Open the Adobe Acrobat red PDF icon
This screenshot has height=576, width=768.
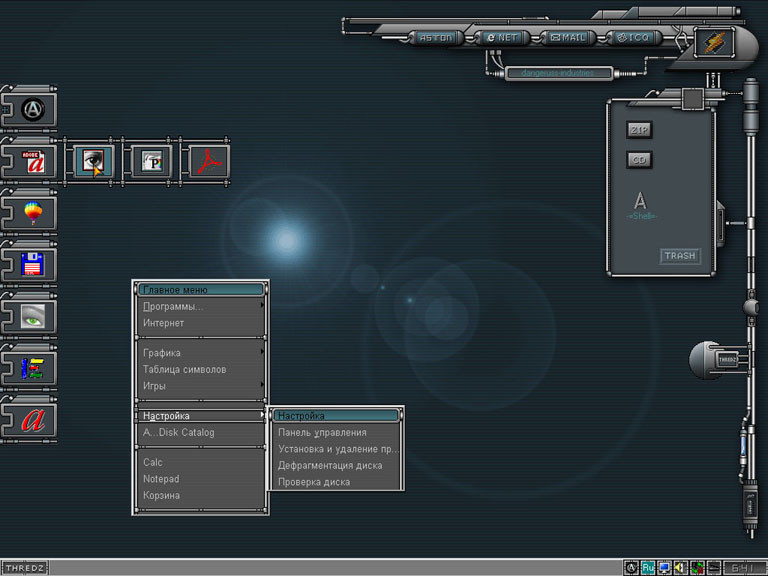pyautogui.click(x=211, y=161)
